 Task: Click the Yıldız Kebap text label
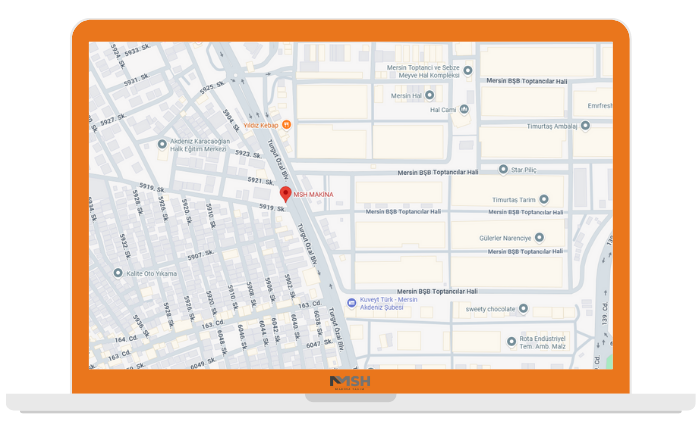coord(262,125)
